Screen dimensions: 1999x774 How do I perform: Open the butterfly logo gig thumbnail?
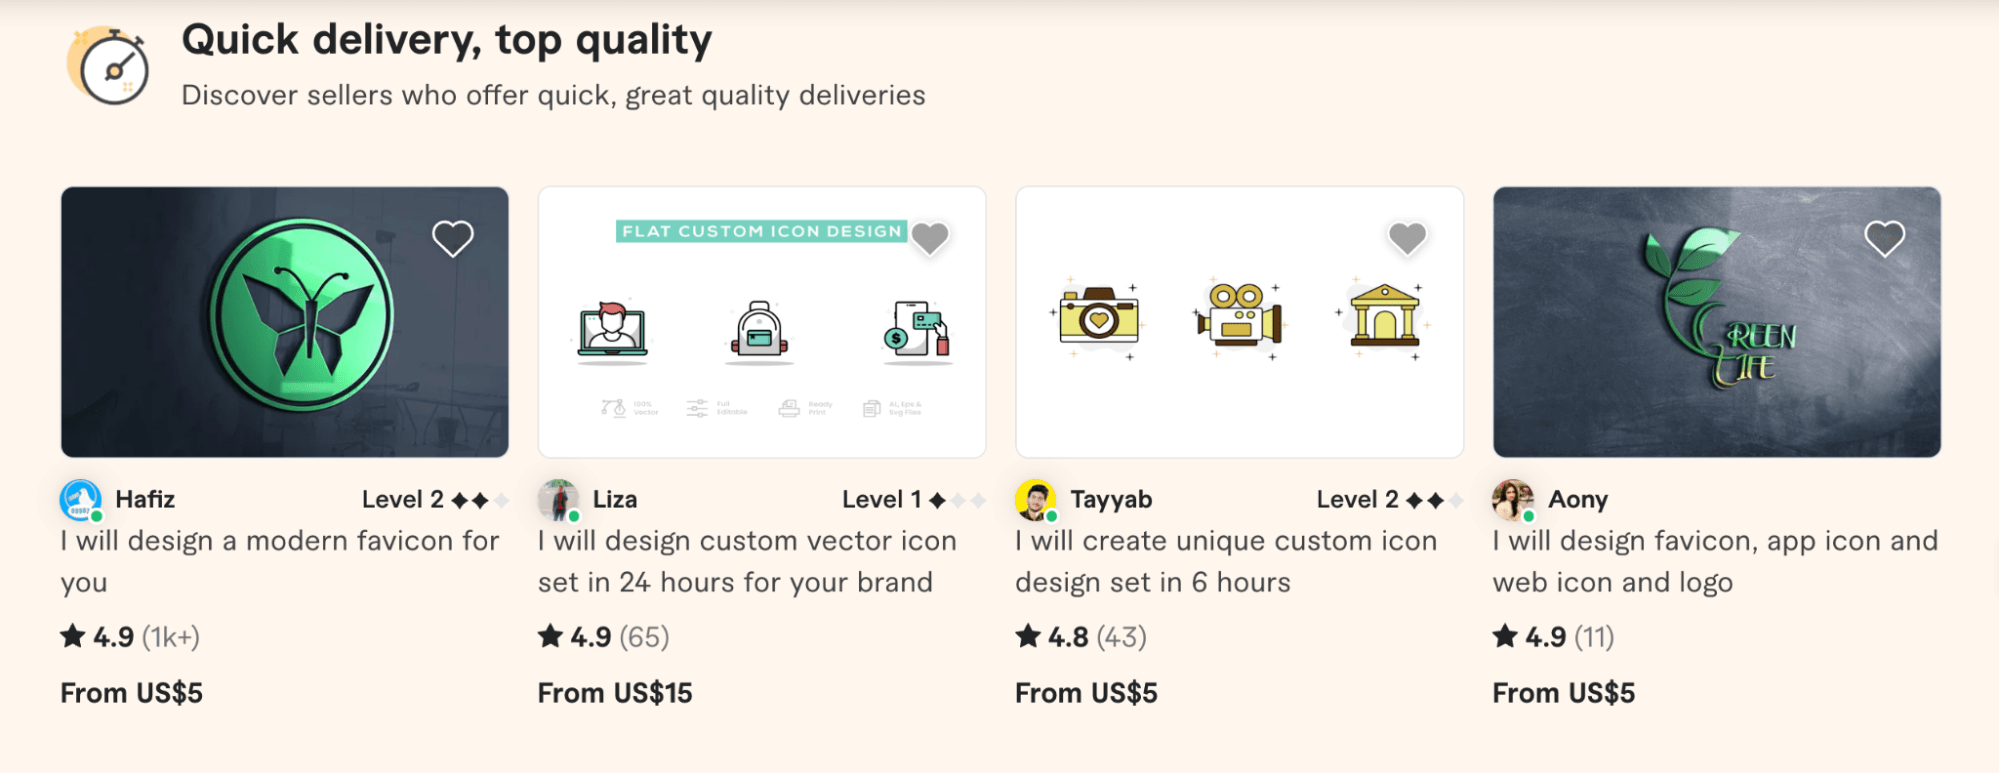tap(284, 322)
